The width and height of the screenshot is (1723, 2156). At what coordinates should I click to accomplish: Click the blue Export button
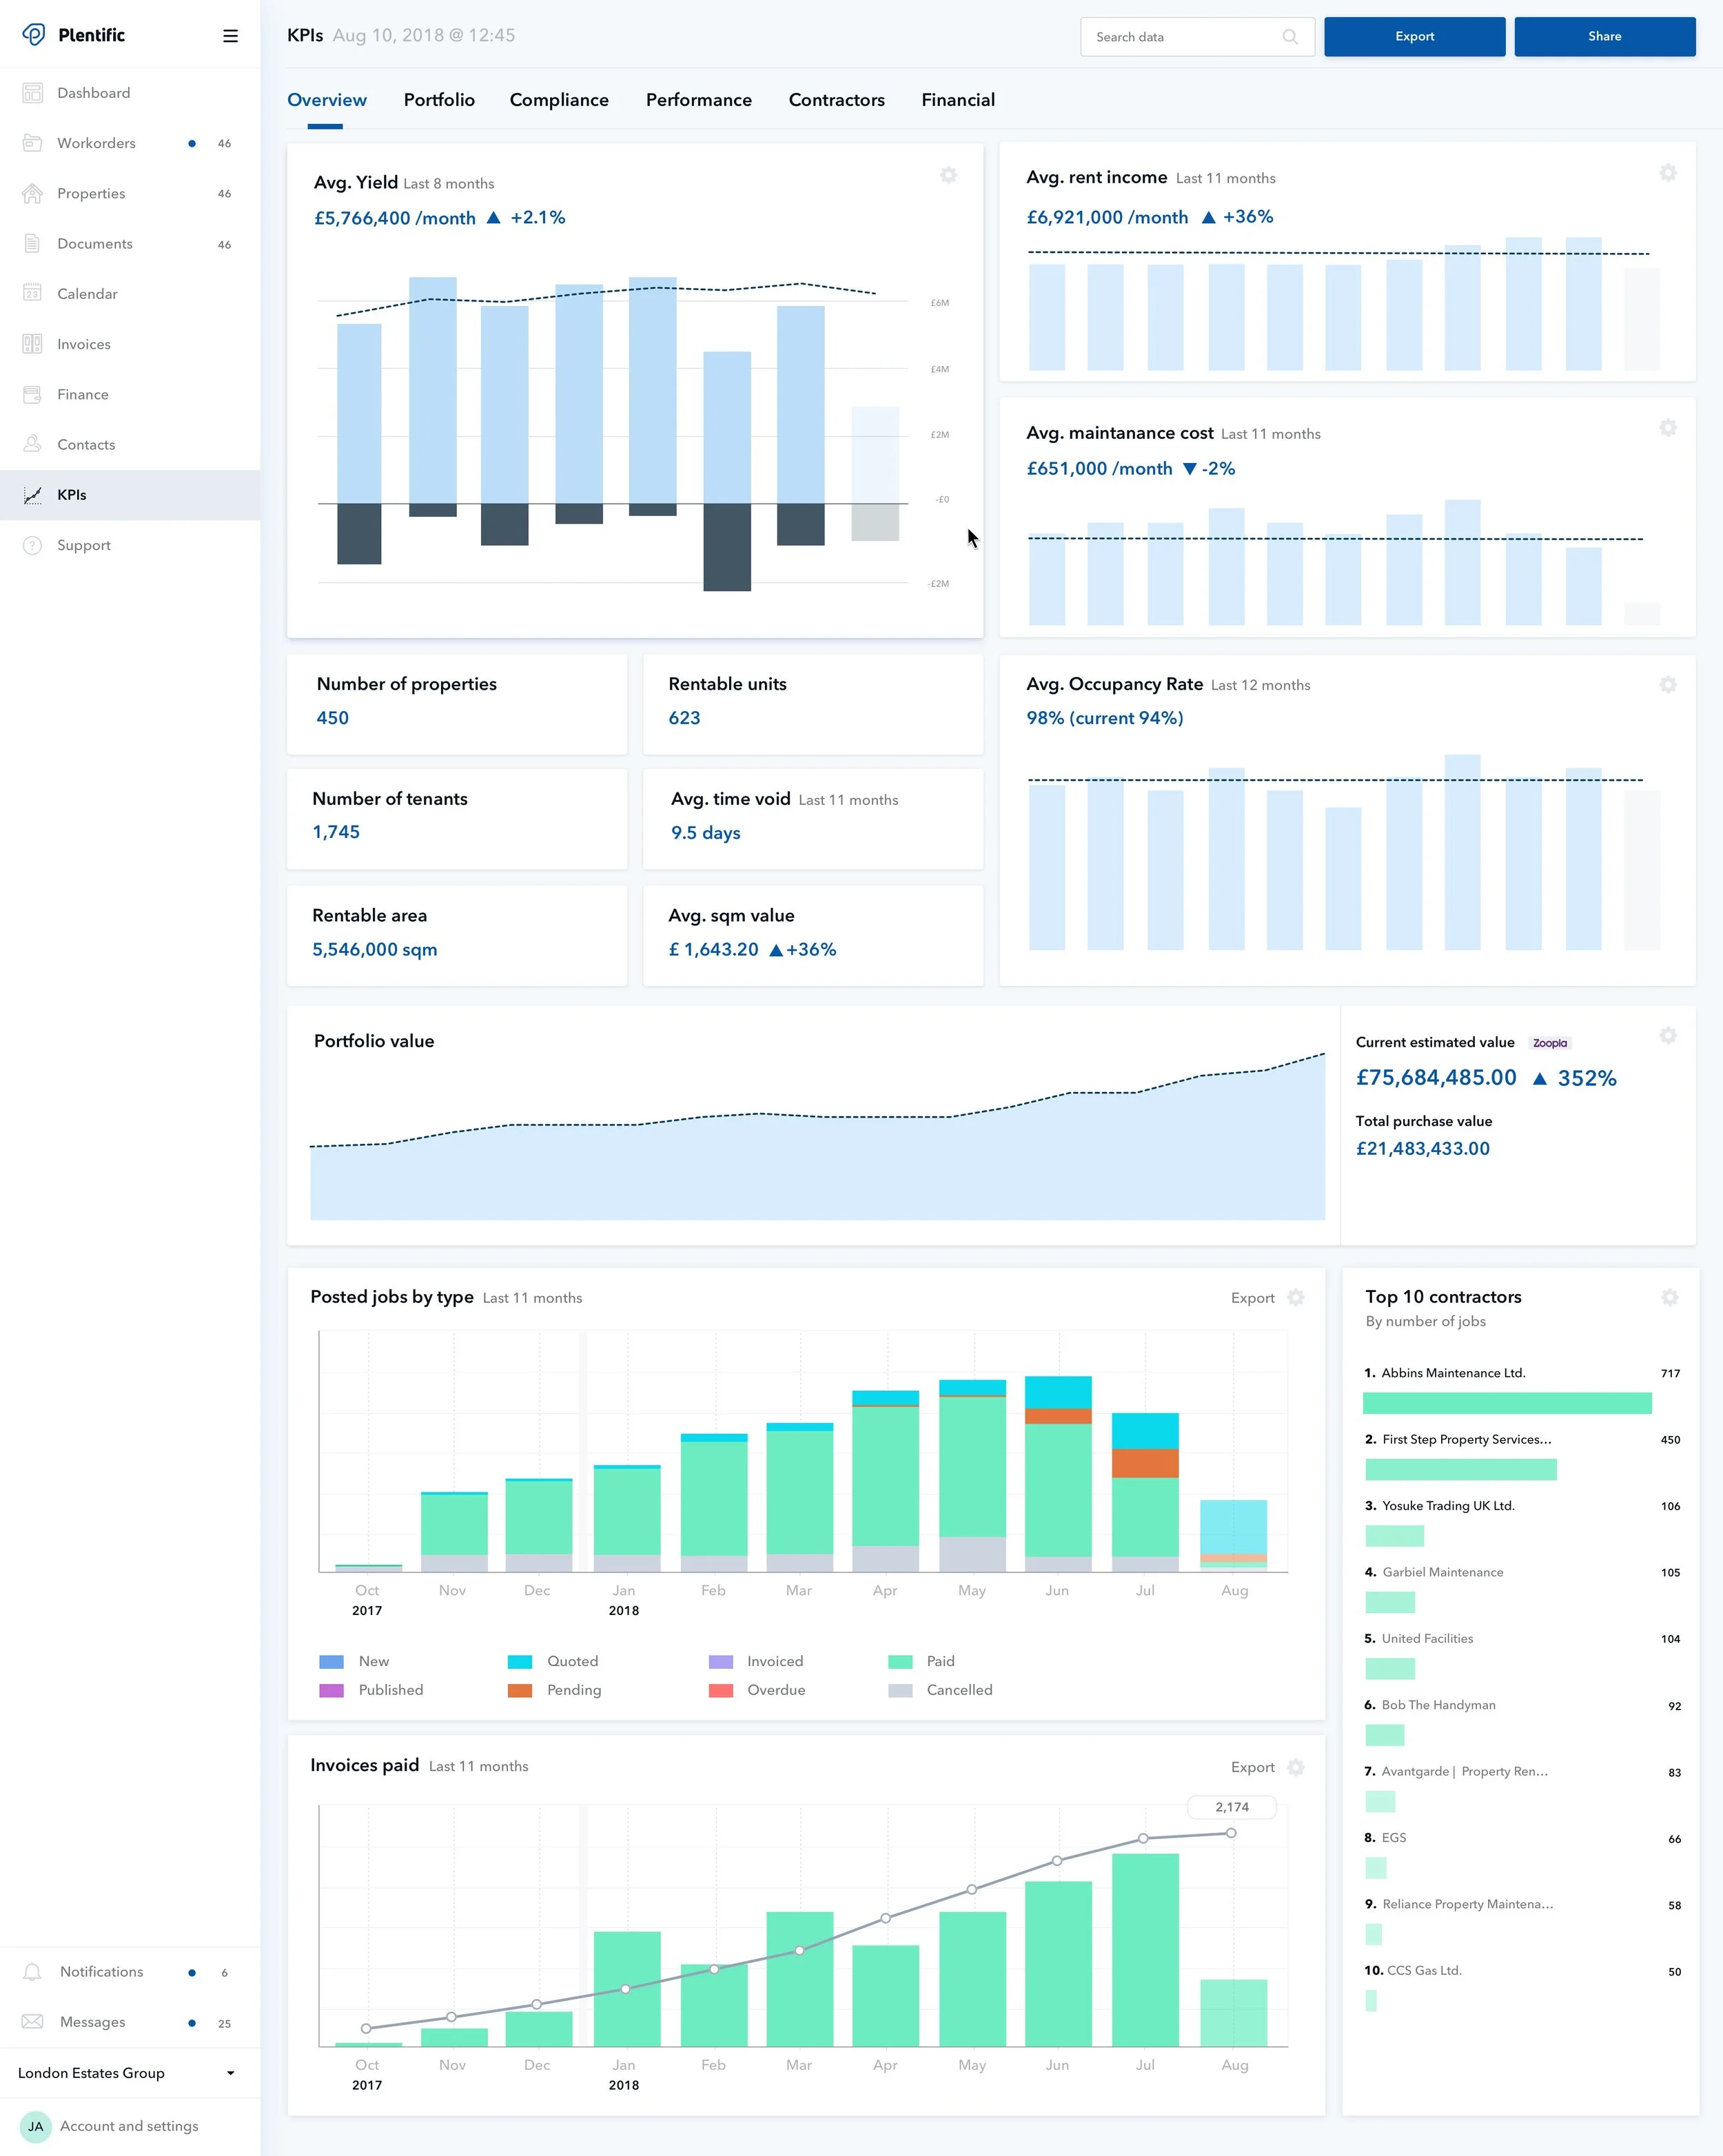(x=1414, y=37)
